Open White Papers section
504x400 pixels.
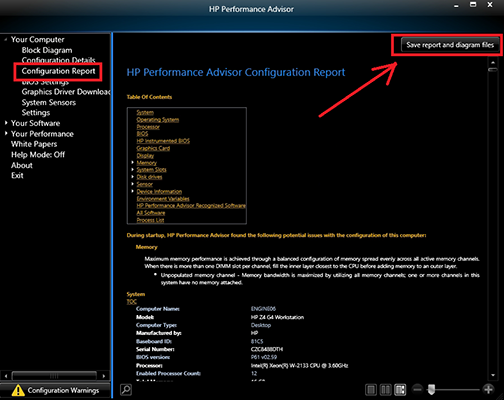click(34, 144)
